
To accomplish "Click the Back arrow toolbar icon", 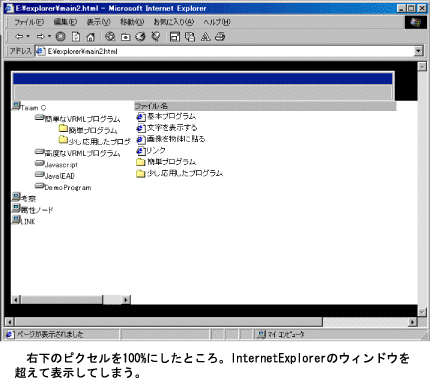I will (19, 37).
